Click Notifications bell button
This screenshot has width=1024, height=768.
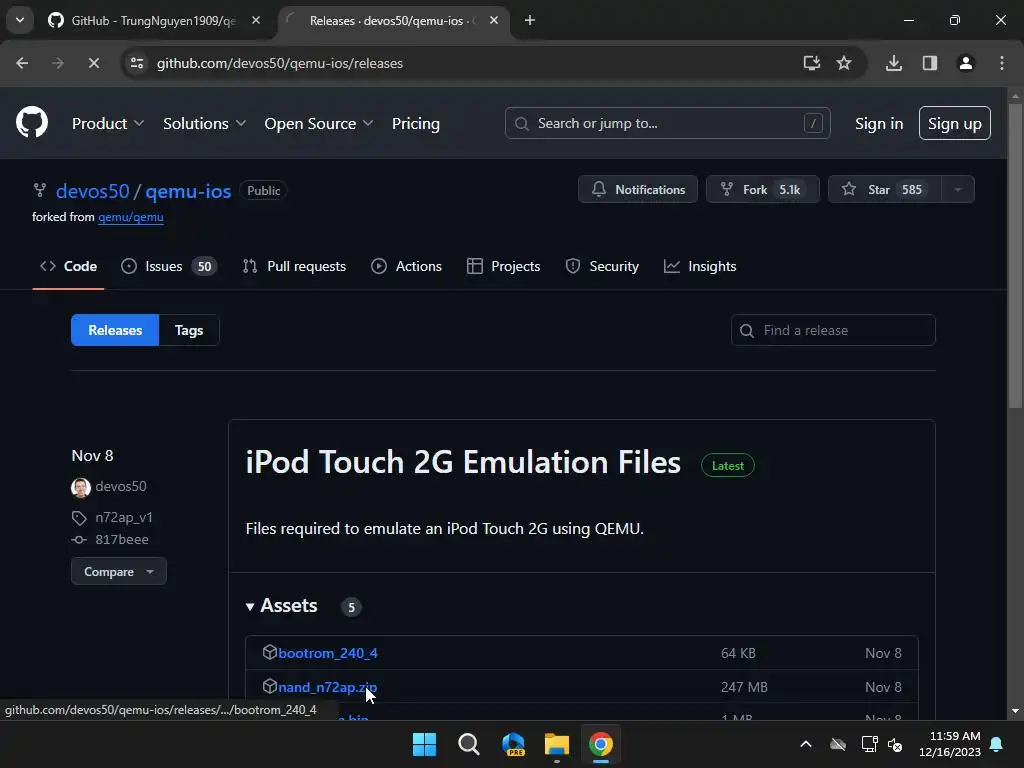pyautogui.click(x=637, y=189)
